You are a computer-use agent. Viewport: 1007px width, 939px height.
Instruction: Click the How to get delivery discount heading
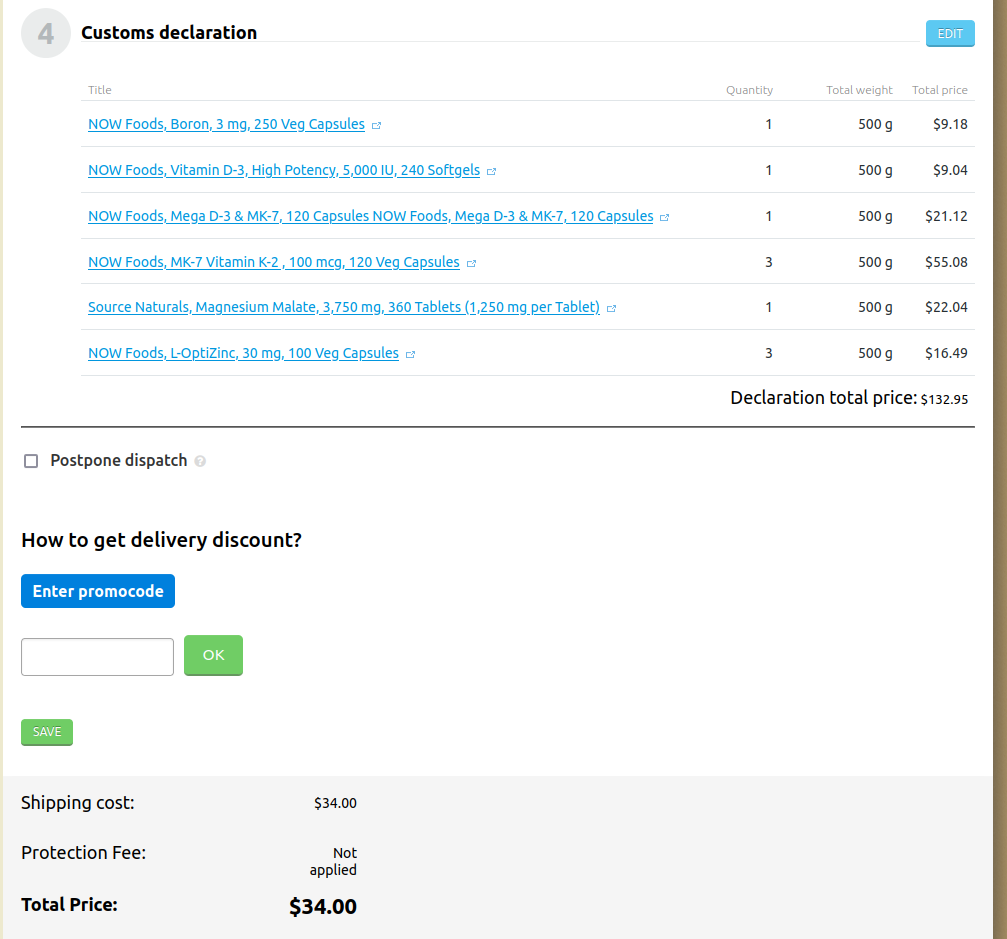(161, 540)
